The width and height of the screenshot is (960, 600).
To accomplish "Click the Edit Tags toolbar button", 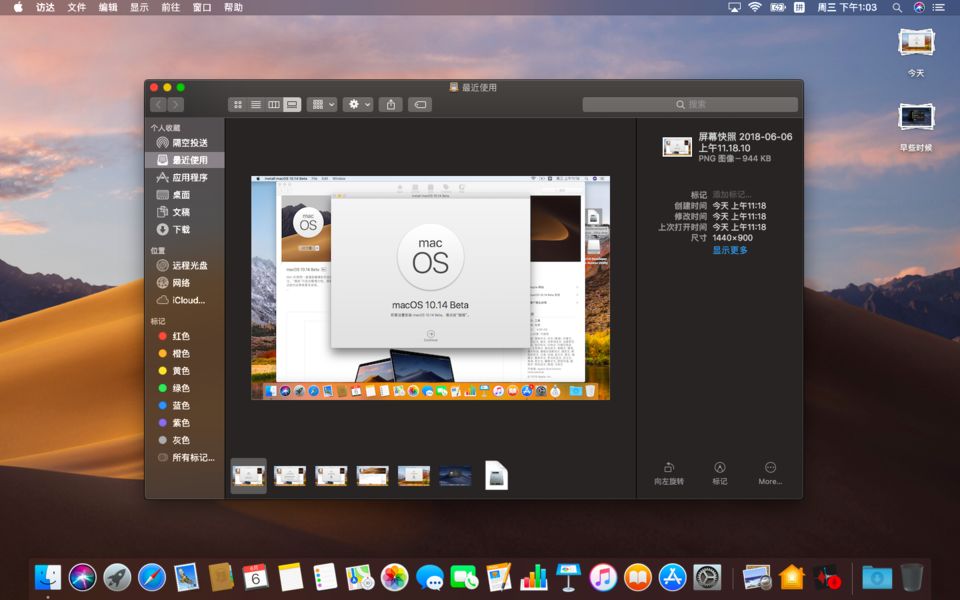I will pyautogui.click(x=420, y=105).
